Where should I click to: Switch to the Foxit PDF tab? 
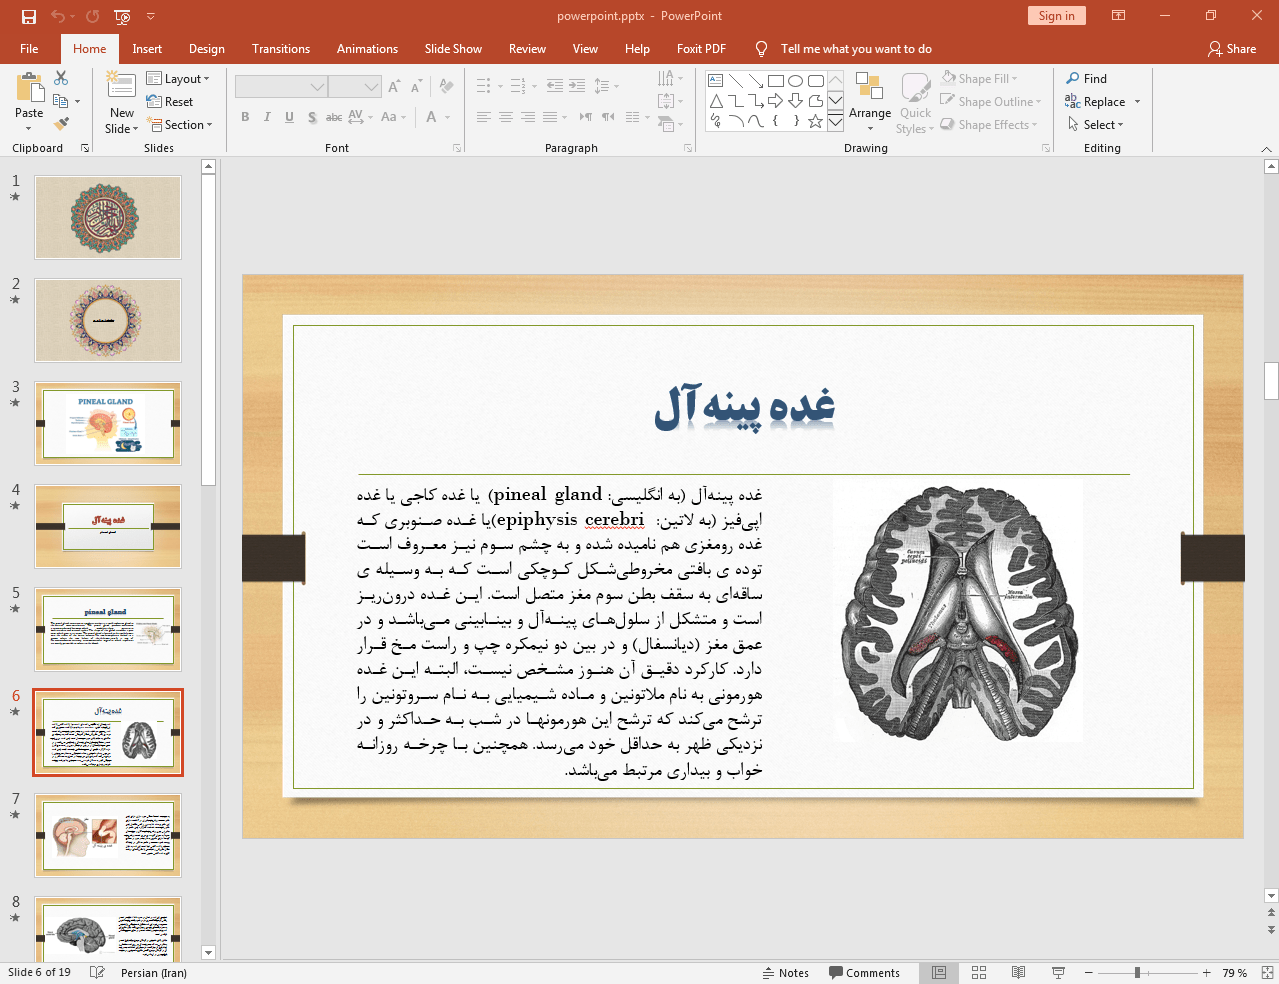pos(701,49)
